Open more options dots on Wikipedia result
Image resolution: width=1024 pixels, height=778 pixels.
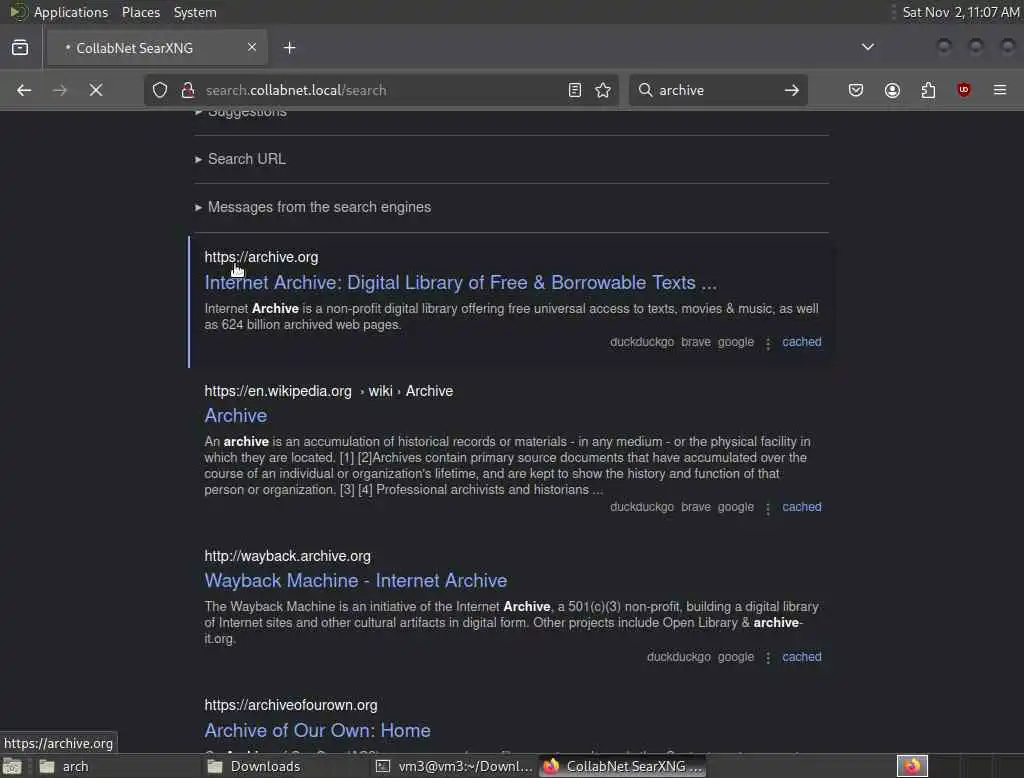768,508
